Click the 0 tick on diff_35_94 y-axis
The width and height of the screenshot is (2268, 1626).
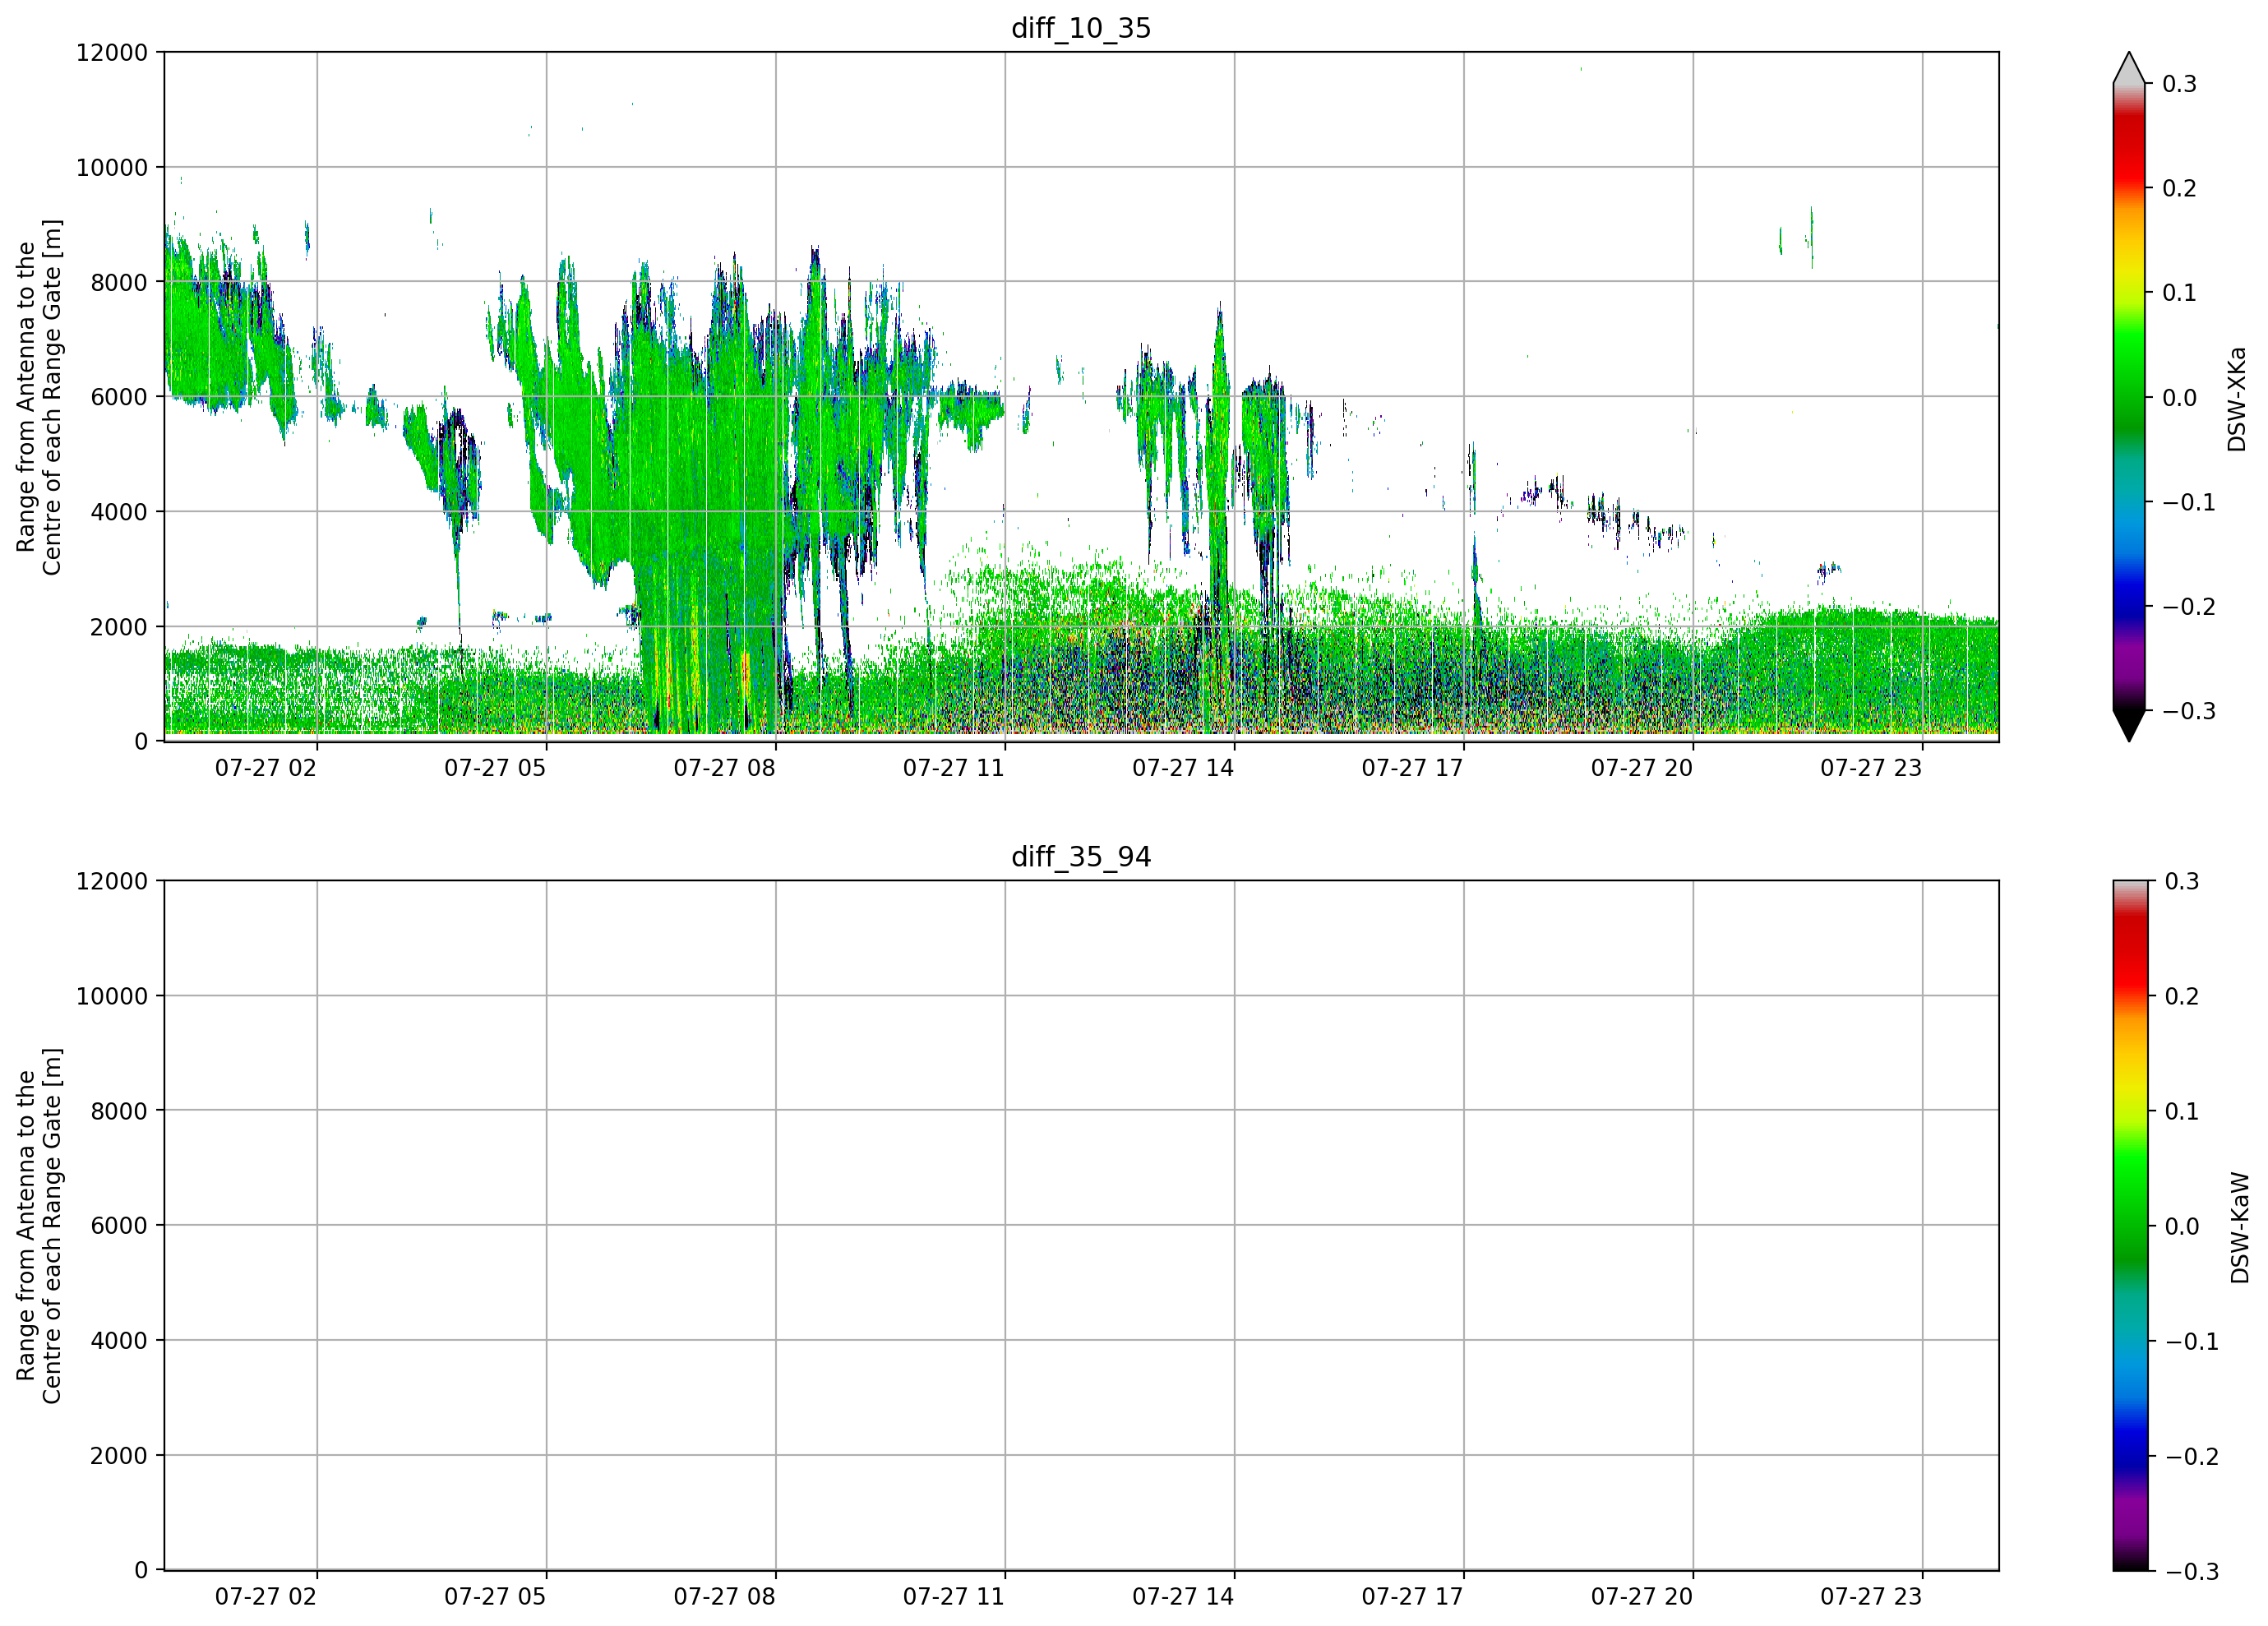(141, 1570)
